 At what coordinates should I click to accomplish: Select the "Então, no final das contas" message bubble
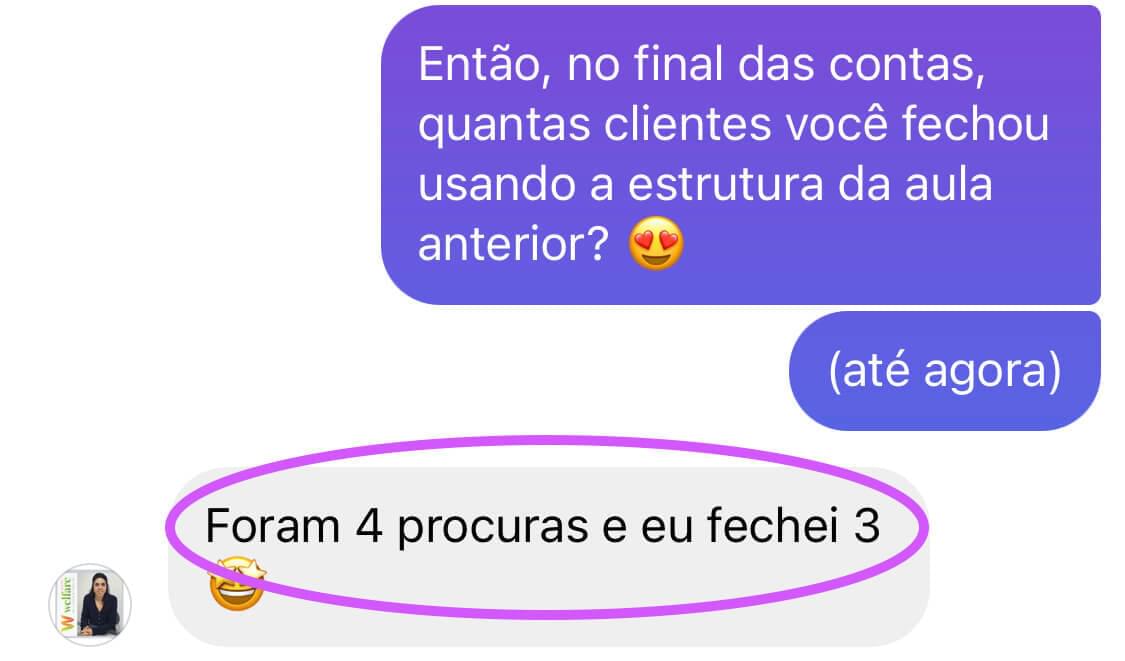(740, 155)
